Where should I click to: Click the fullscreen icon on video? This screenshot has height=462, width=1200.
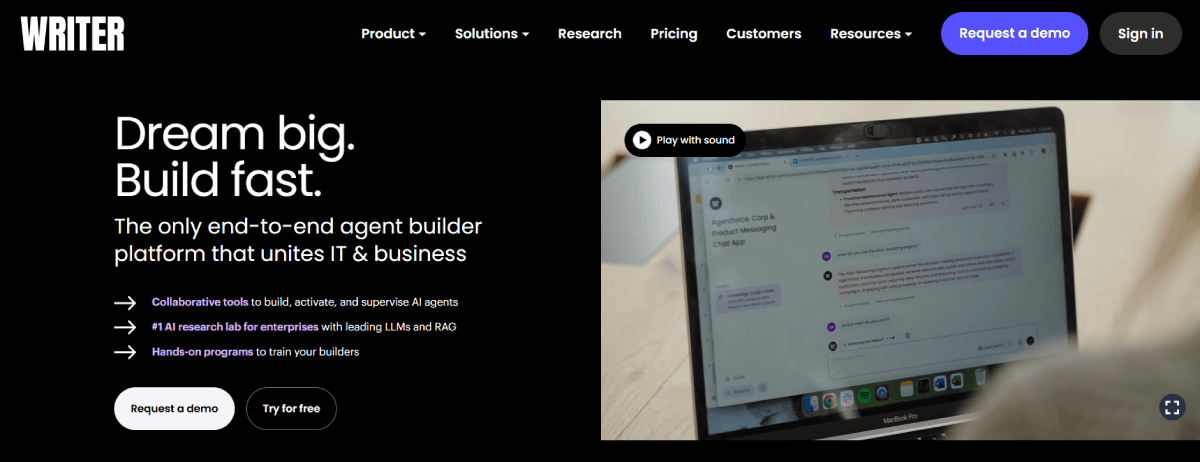tap(1172, 406)
